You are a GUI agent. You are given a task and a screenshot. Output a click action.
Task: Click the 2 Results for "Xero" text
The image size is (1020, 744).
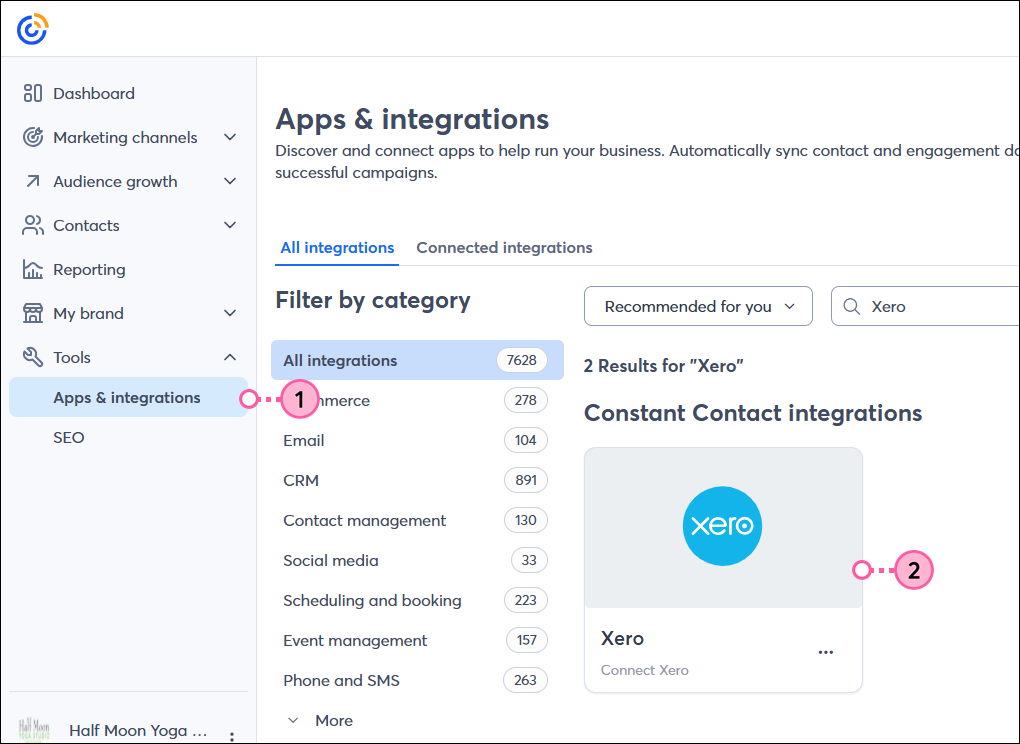(664, 366)
